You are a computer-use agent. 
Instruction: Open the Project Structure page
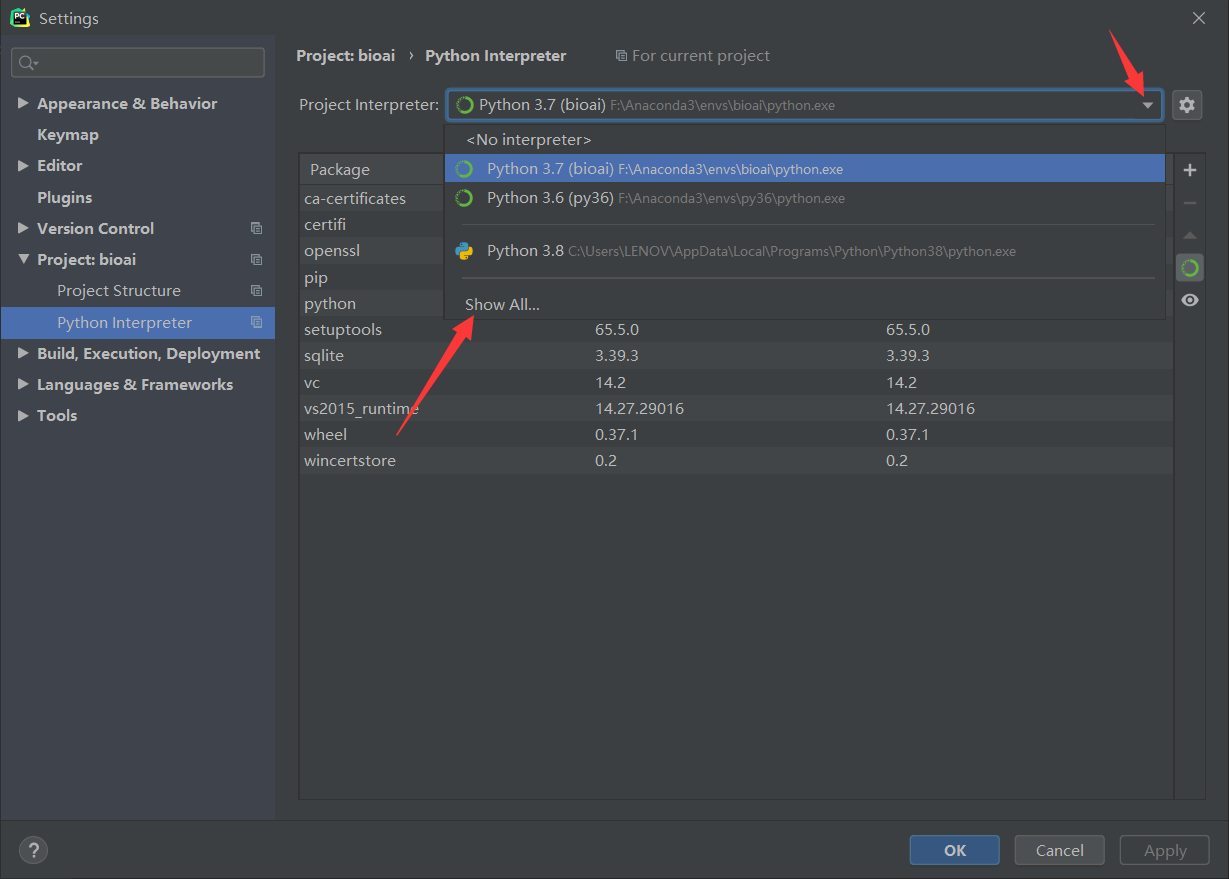119,290
